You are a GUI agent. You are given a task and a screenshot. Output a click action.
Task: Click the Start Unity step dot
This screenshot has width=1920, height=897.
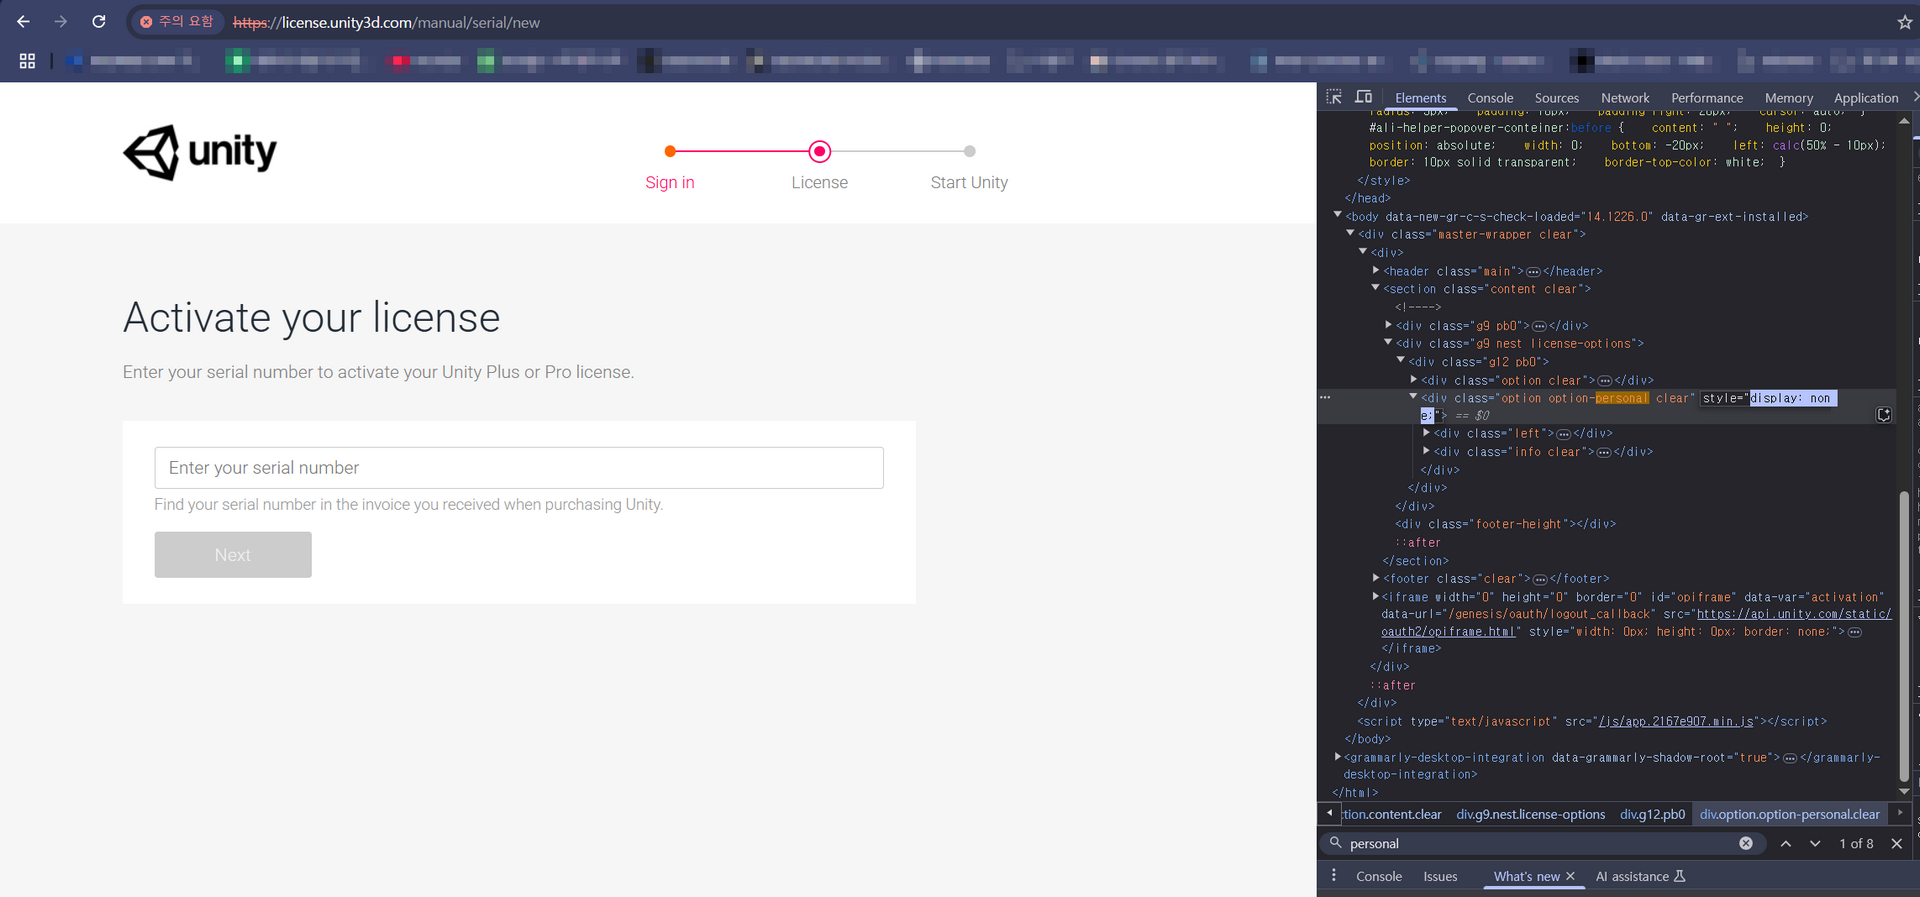tap(969, 151)
